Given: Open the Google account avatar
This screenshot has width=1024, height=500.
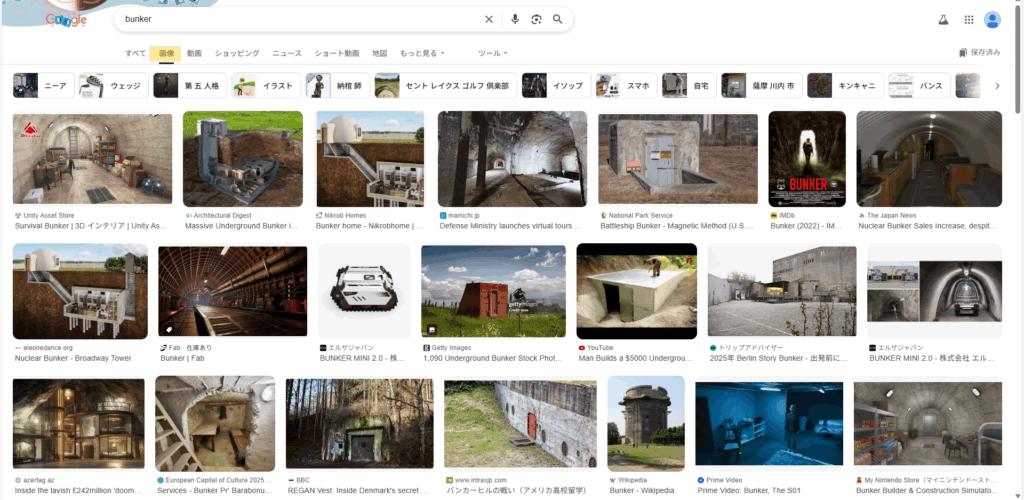Looking at the screenshot, I should (992, 19).
